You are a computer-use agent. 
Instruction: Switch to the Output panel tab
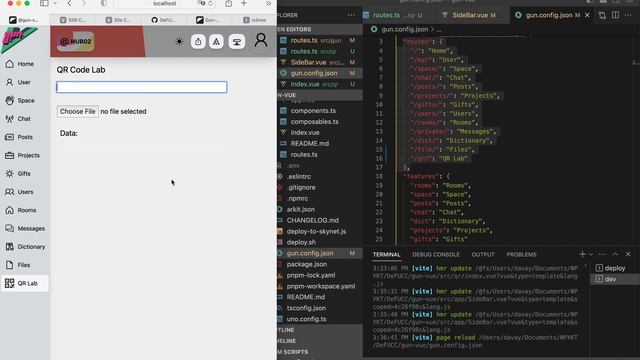[483, 254]
